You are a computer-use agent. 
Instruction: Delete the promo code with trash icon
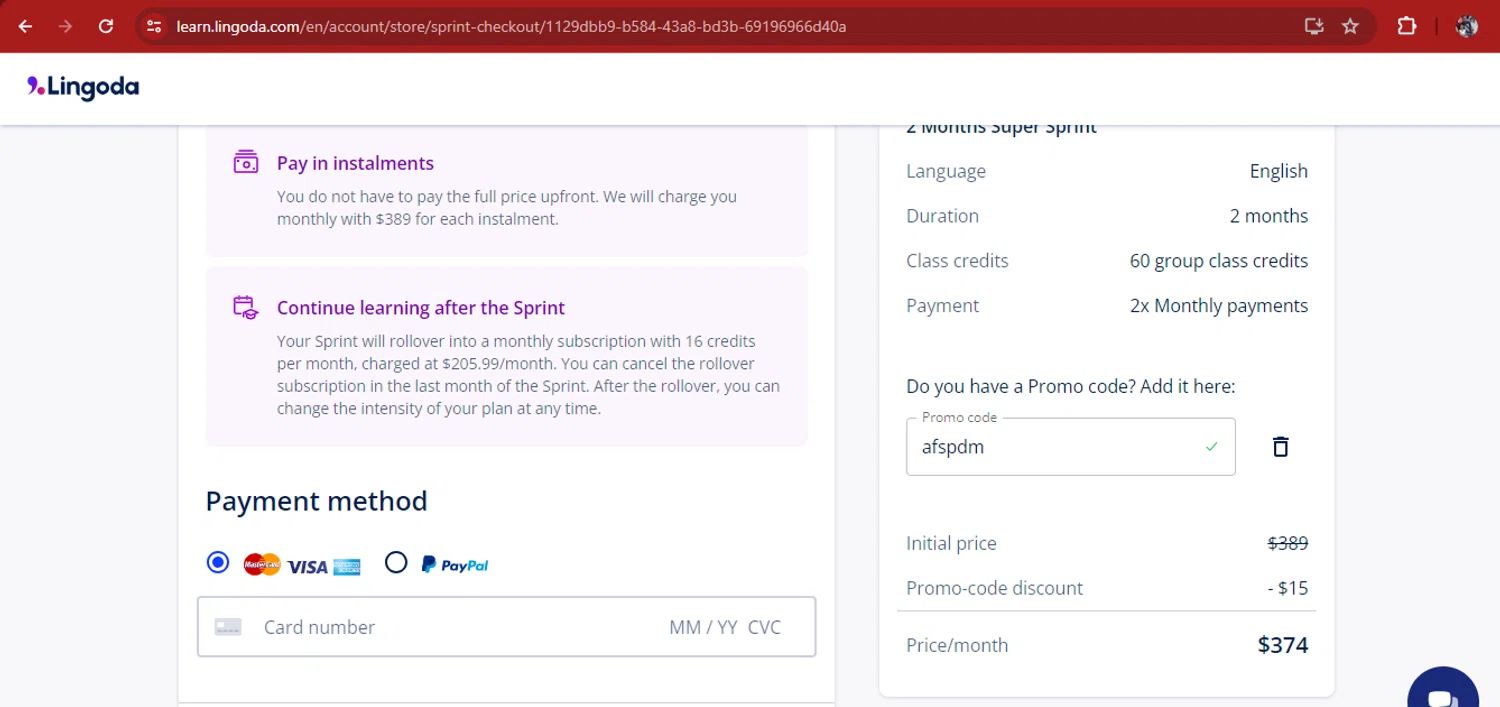point(1280,447)
